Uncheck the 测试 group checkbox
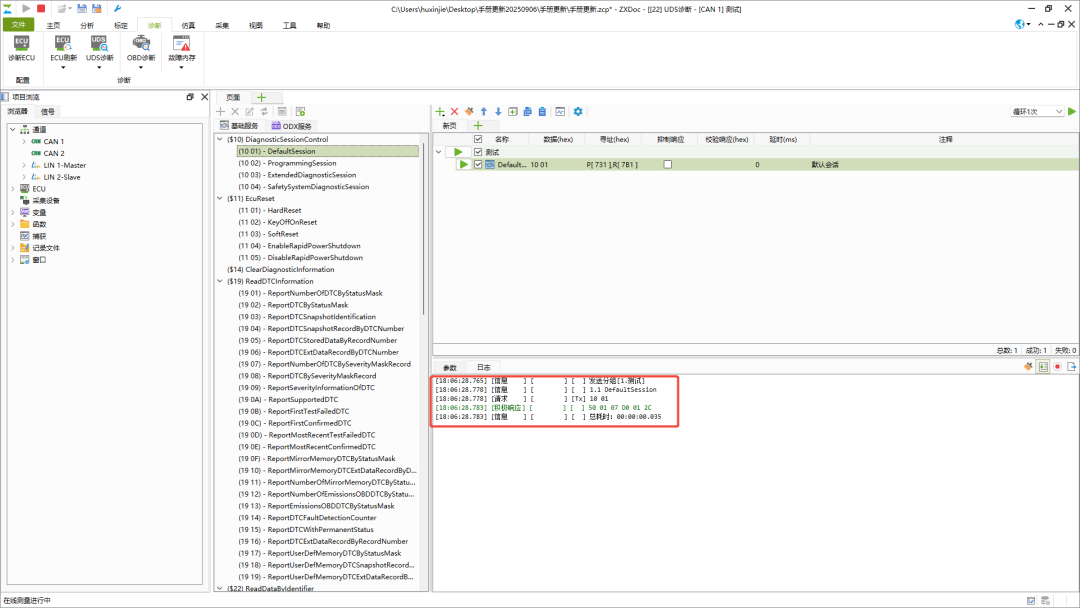Viewport: 1080px width, 608px height. coord(477,152)
